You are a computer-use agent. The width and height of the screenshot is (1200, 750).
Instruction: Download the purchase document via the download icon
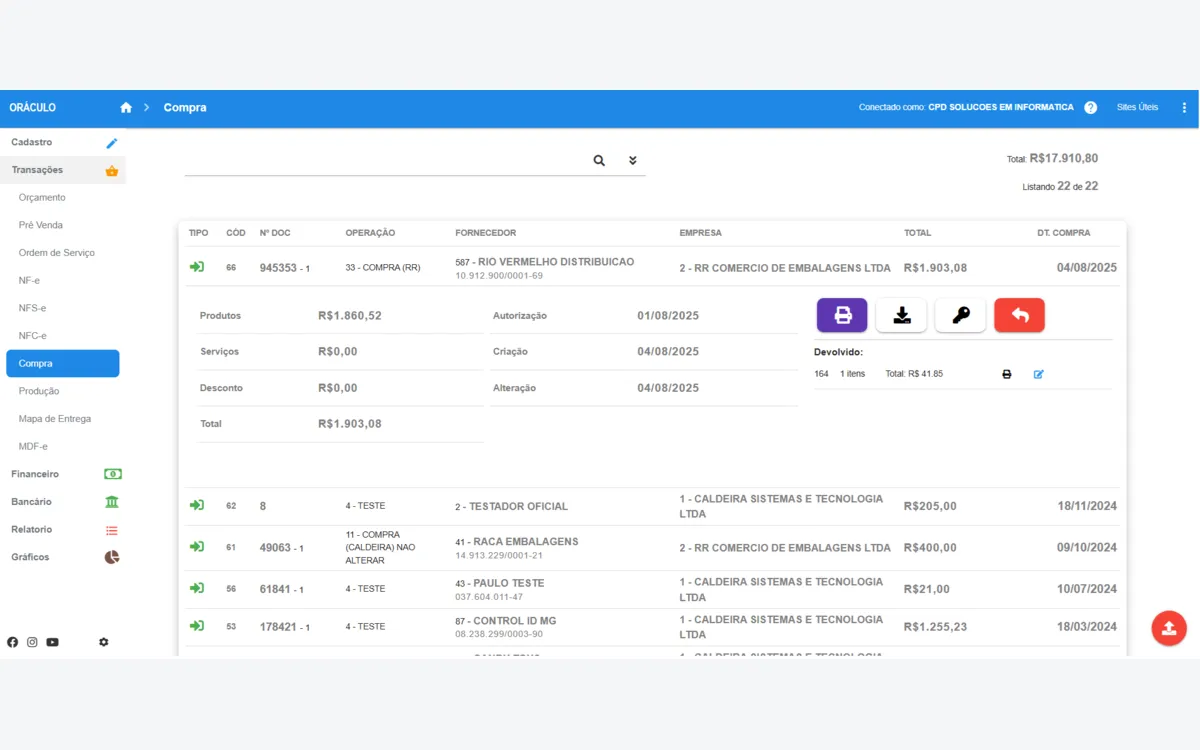click(901, 314)
